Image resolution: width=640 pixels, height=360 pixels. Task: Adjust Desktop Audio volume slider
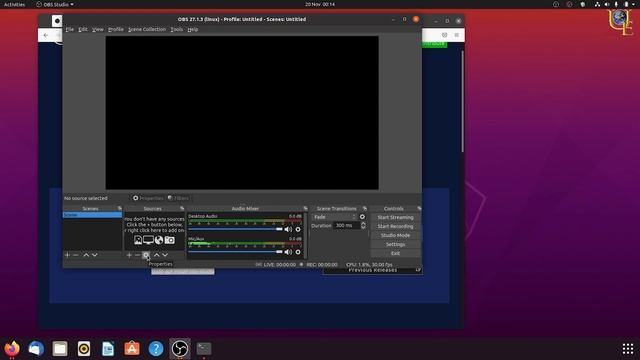(235, 229)
